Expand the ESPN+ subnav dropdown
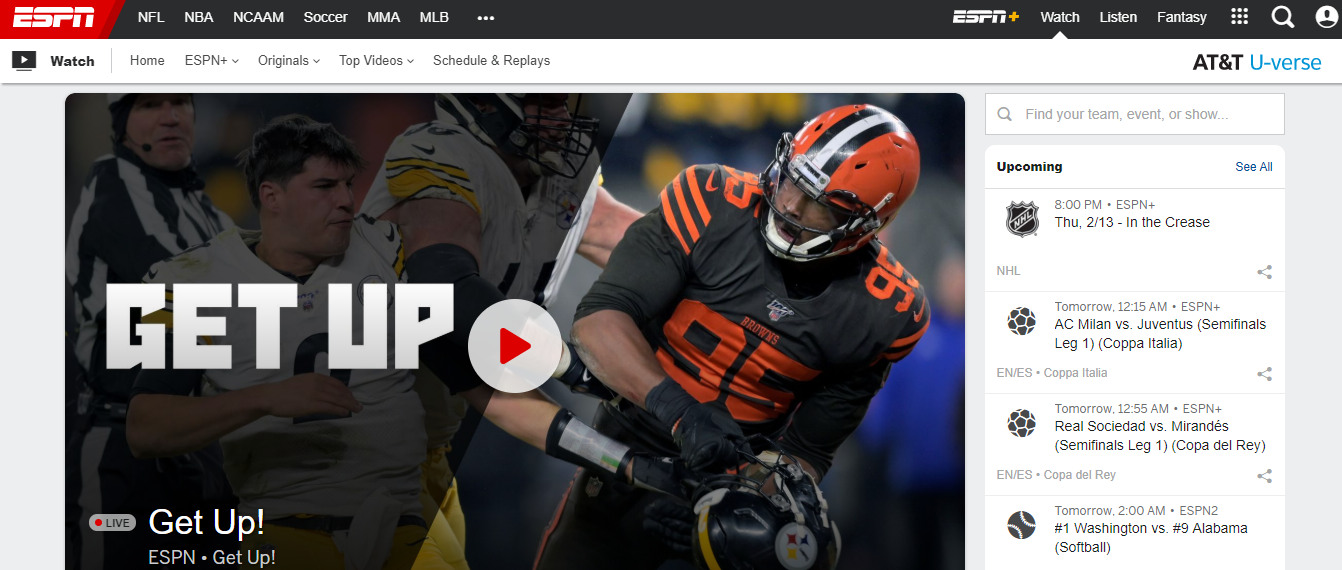 tap(212, 61)
